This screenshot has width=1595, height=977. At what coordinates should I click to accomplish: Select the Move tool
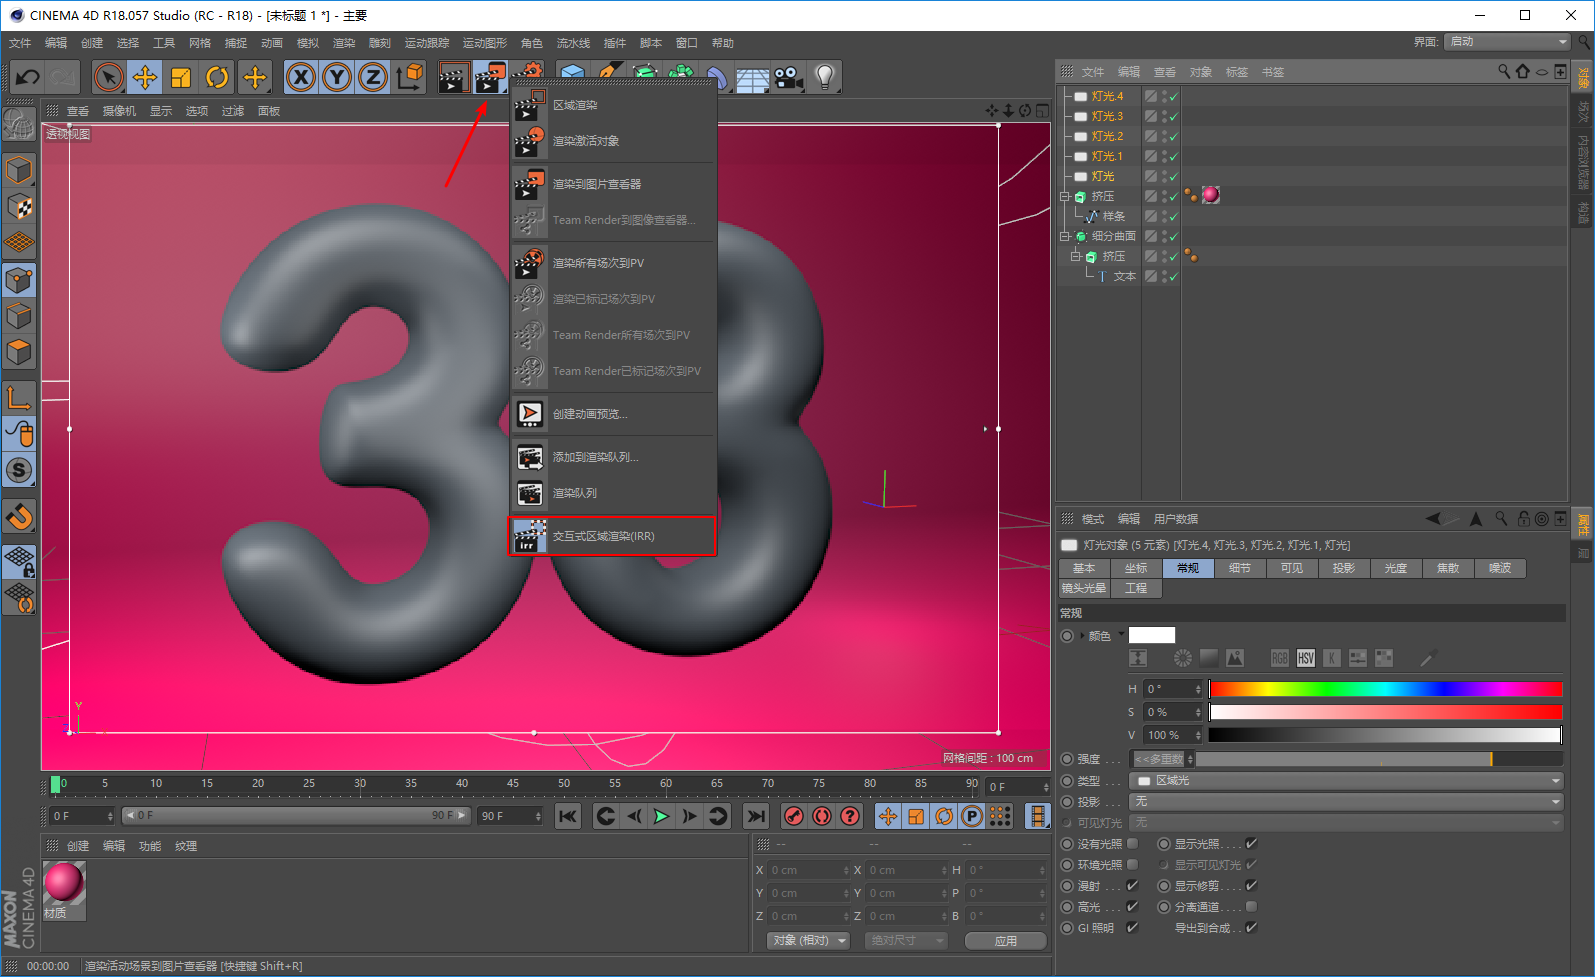click(145, 77)
